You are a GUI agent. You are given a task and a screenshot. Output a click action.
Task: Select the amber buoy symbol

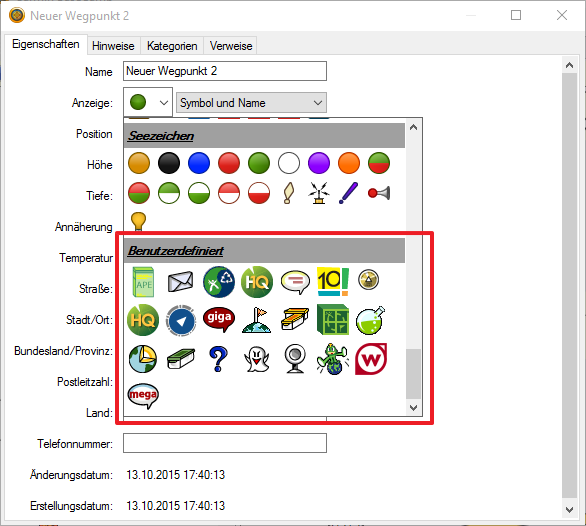click(139, 163)
